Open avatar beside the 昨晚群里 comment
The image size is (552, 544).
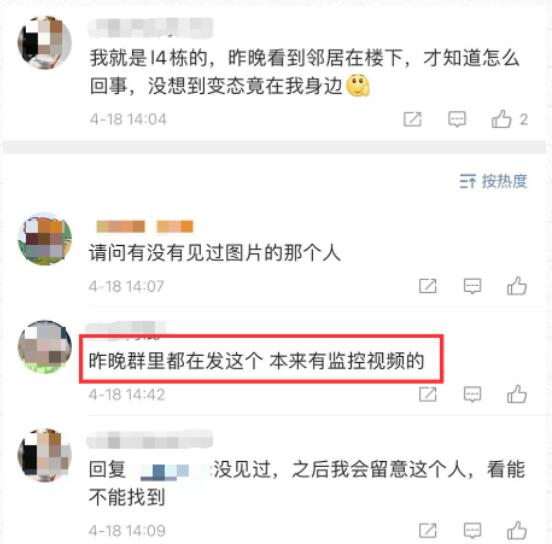[x=44, y=347]
